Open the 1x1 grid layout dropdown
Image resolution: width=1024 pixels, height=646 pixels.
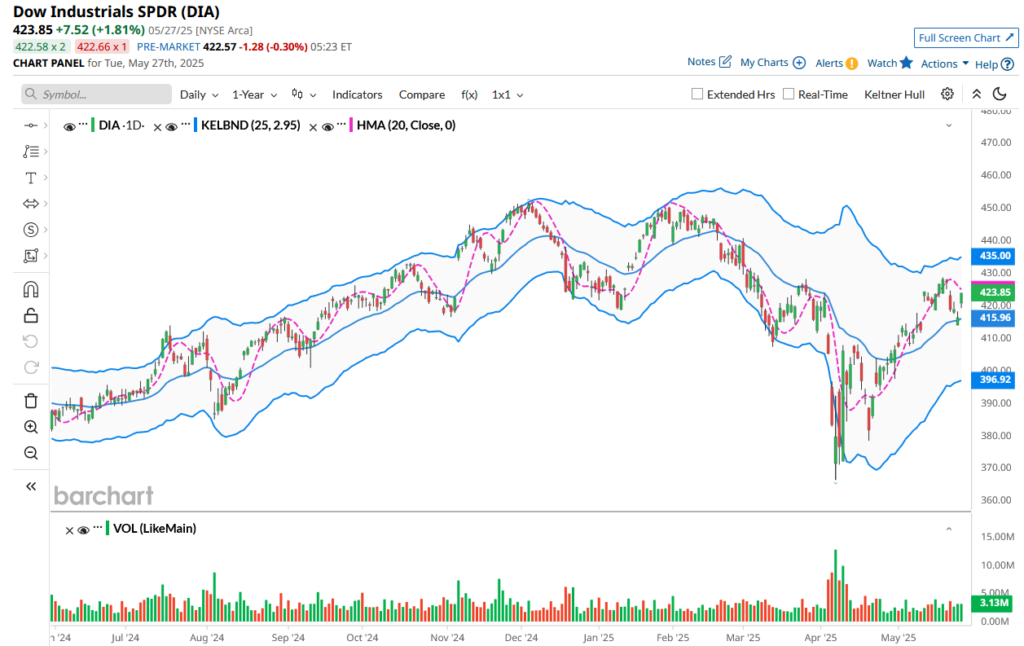(x=507, y=94)
